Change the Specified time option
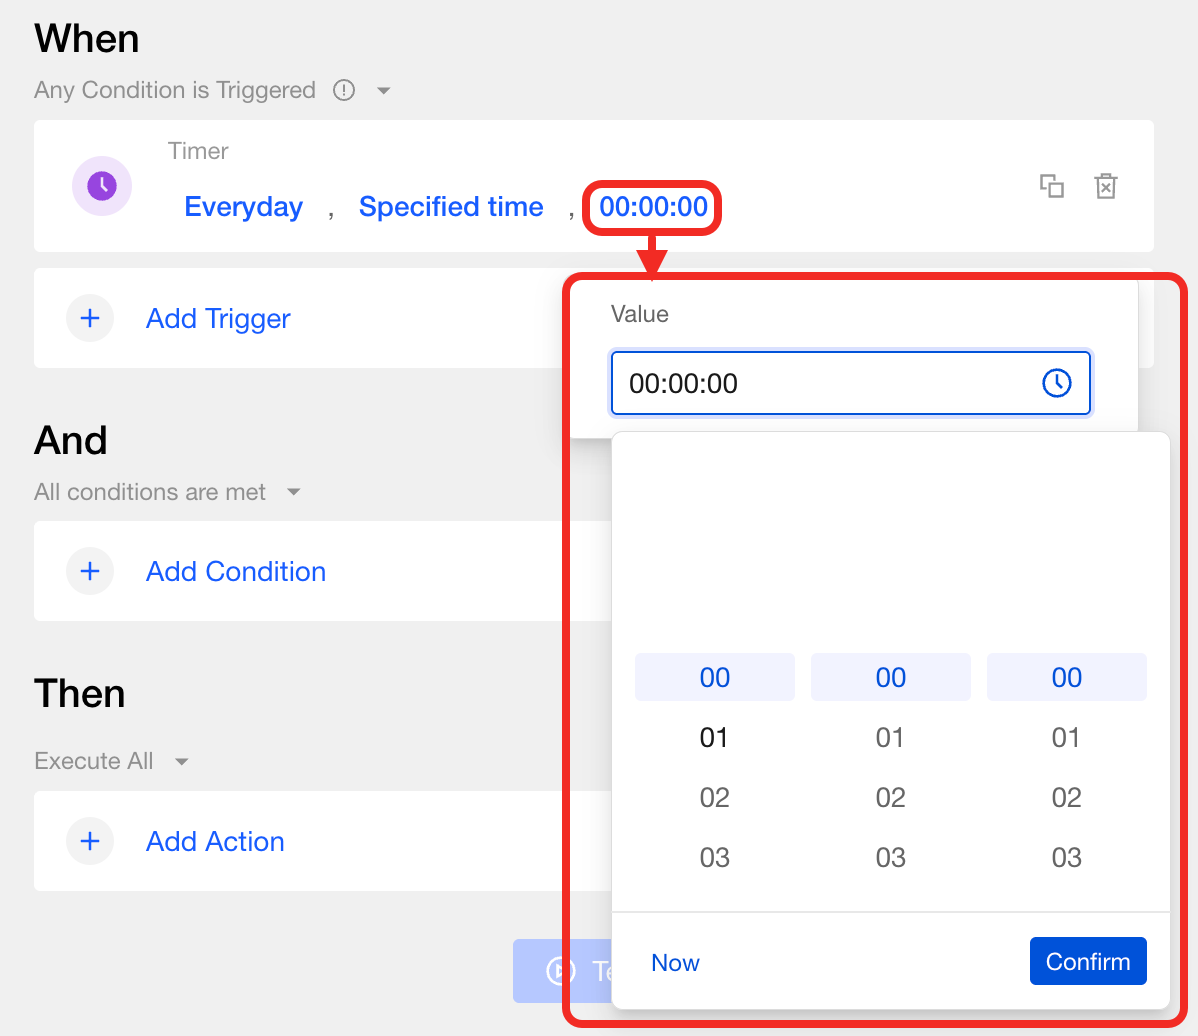 click(451, 207)
